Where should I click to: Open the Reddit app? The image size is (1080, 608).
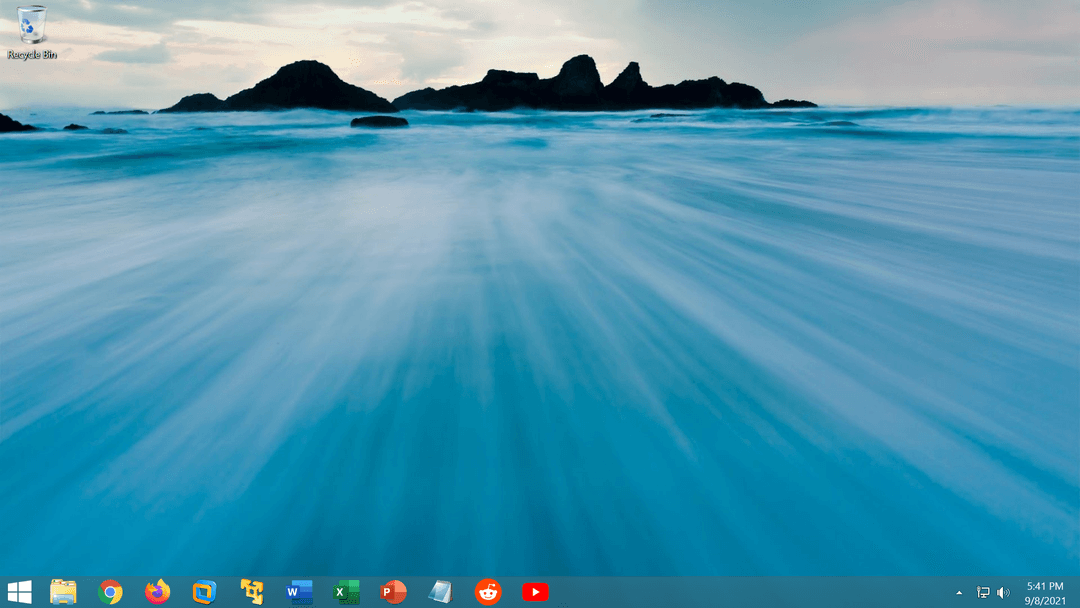click(x=487, y=592)
